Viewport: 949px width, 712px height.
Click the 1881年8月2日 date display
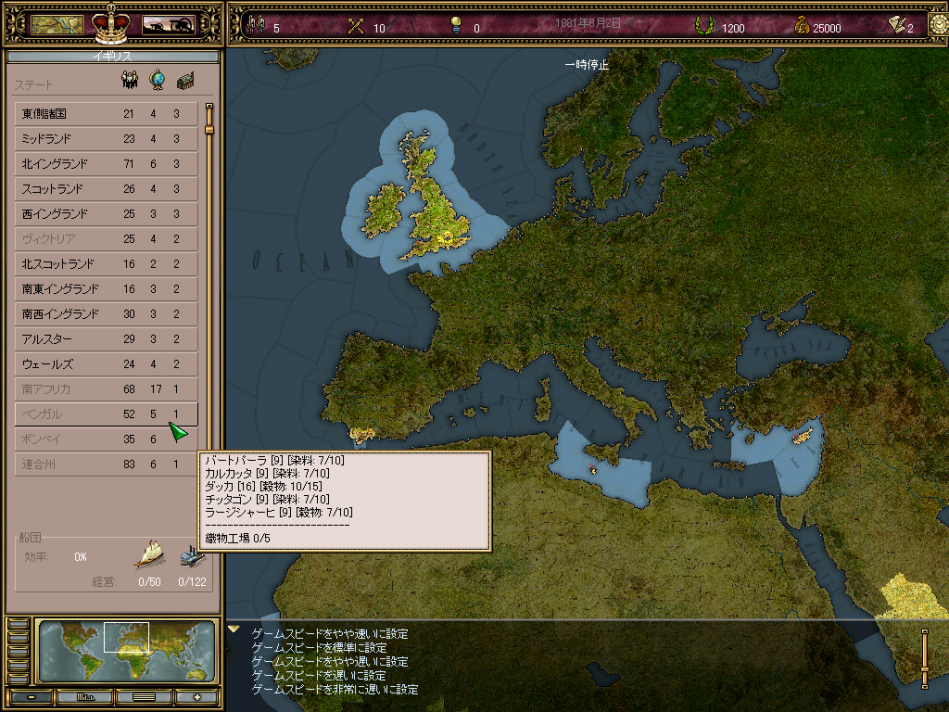(588, 23)
